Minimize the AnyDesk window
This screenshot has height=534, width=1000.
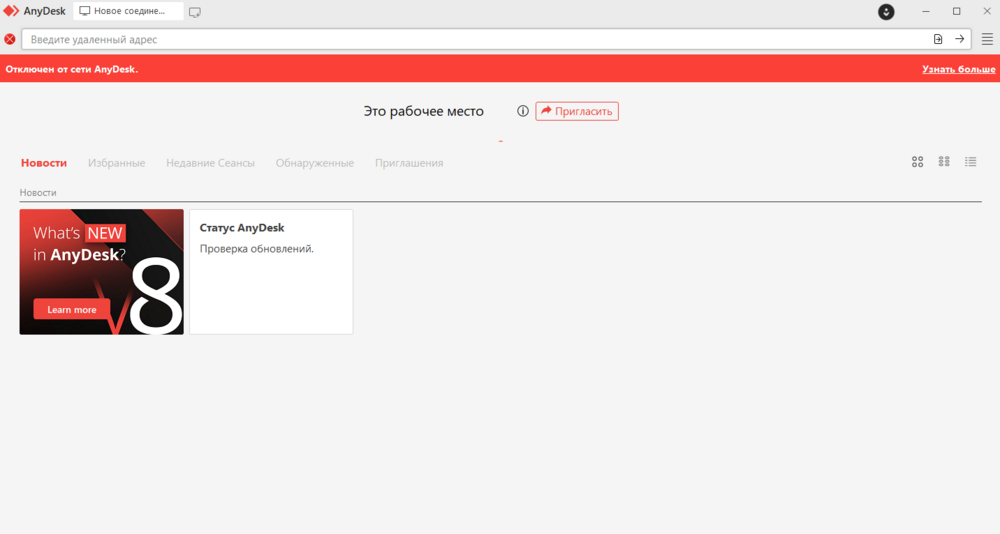coord(925,11)
